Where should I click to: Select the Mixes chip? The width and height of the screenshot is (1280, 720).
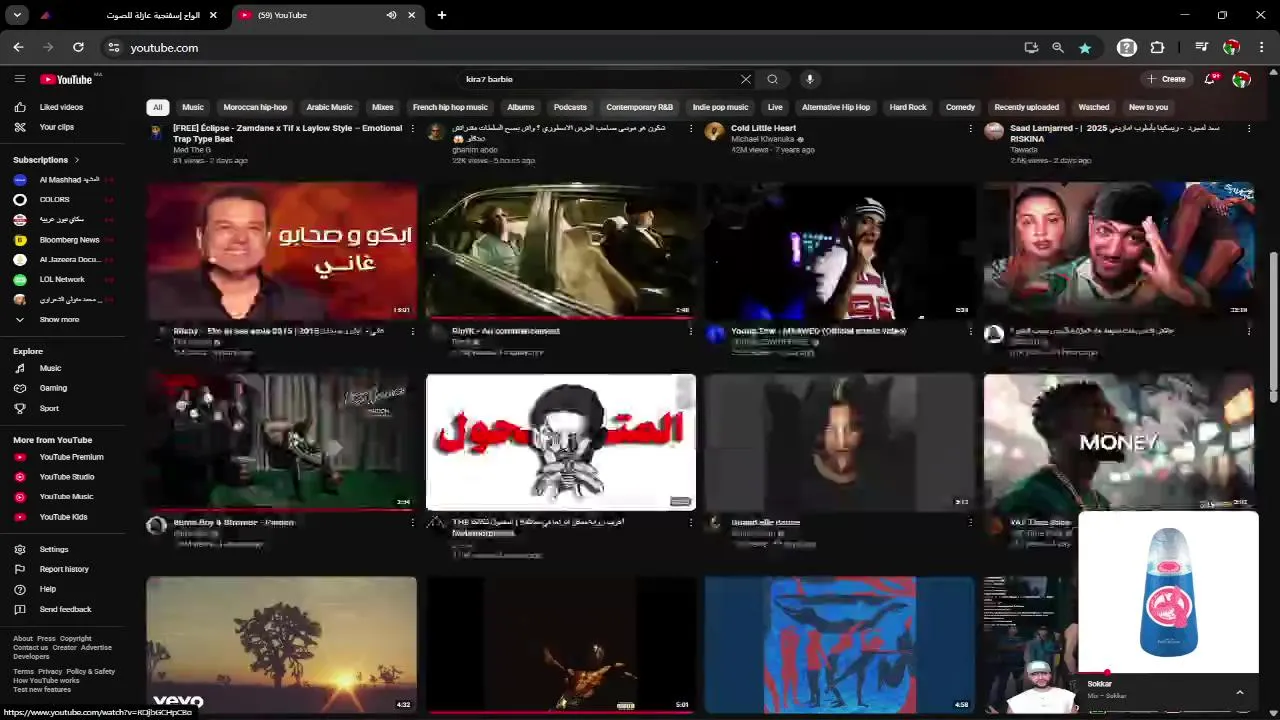tap(383, 107)
